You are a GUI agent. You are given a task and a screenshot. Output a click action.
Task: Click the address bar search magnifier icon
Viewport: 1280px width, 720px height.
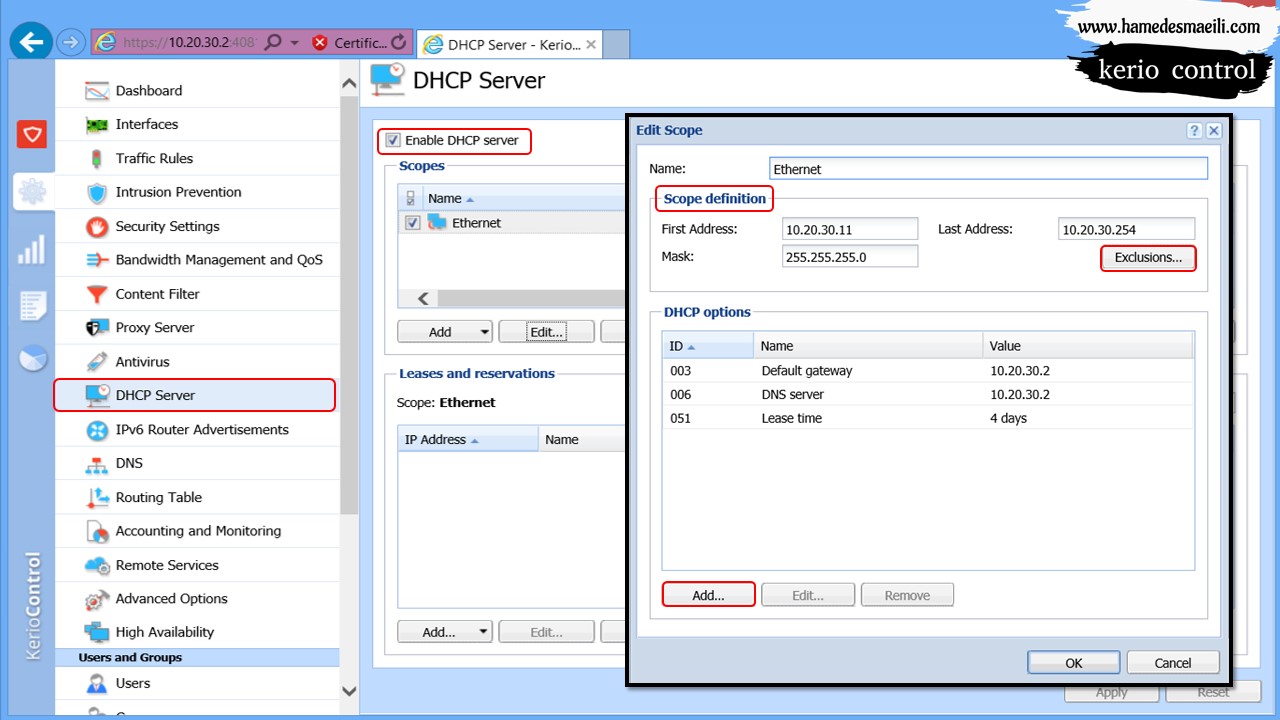coord(273,42)
